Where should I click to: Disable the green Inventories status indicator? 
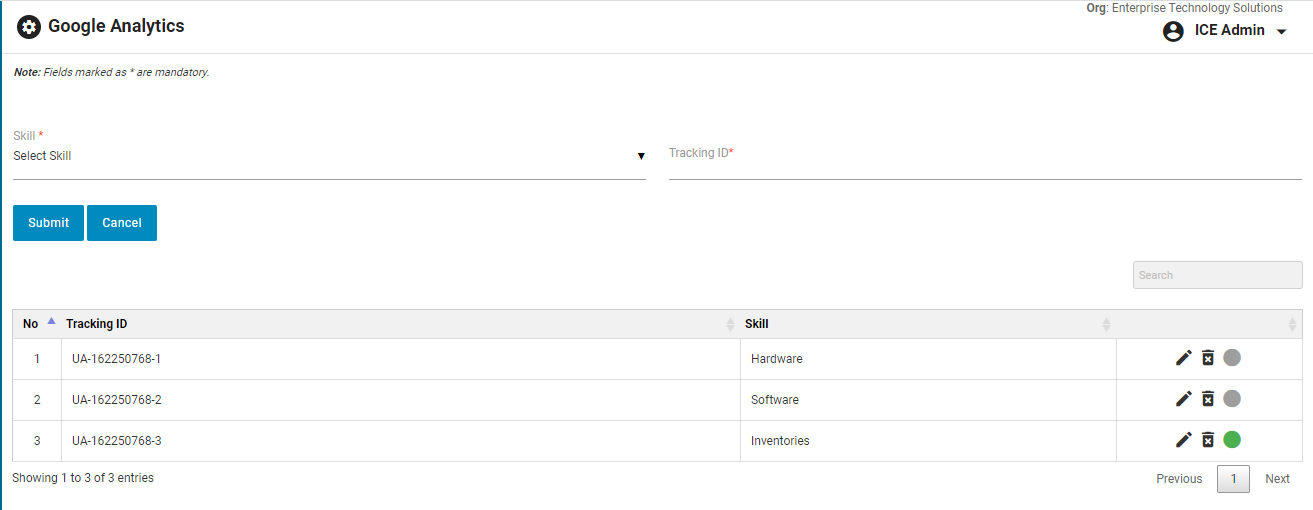(1232, 440)
